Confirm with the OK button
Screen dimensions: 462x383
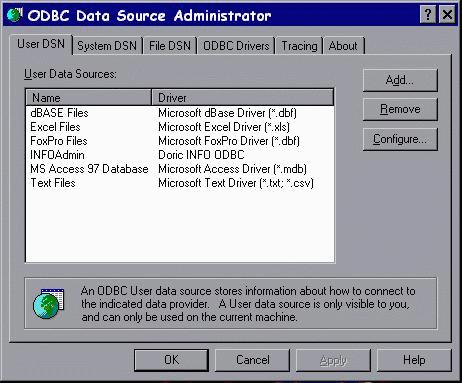pos(171,360)
